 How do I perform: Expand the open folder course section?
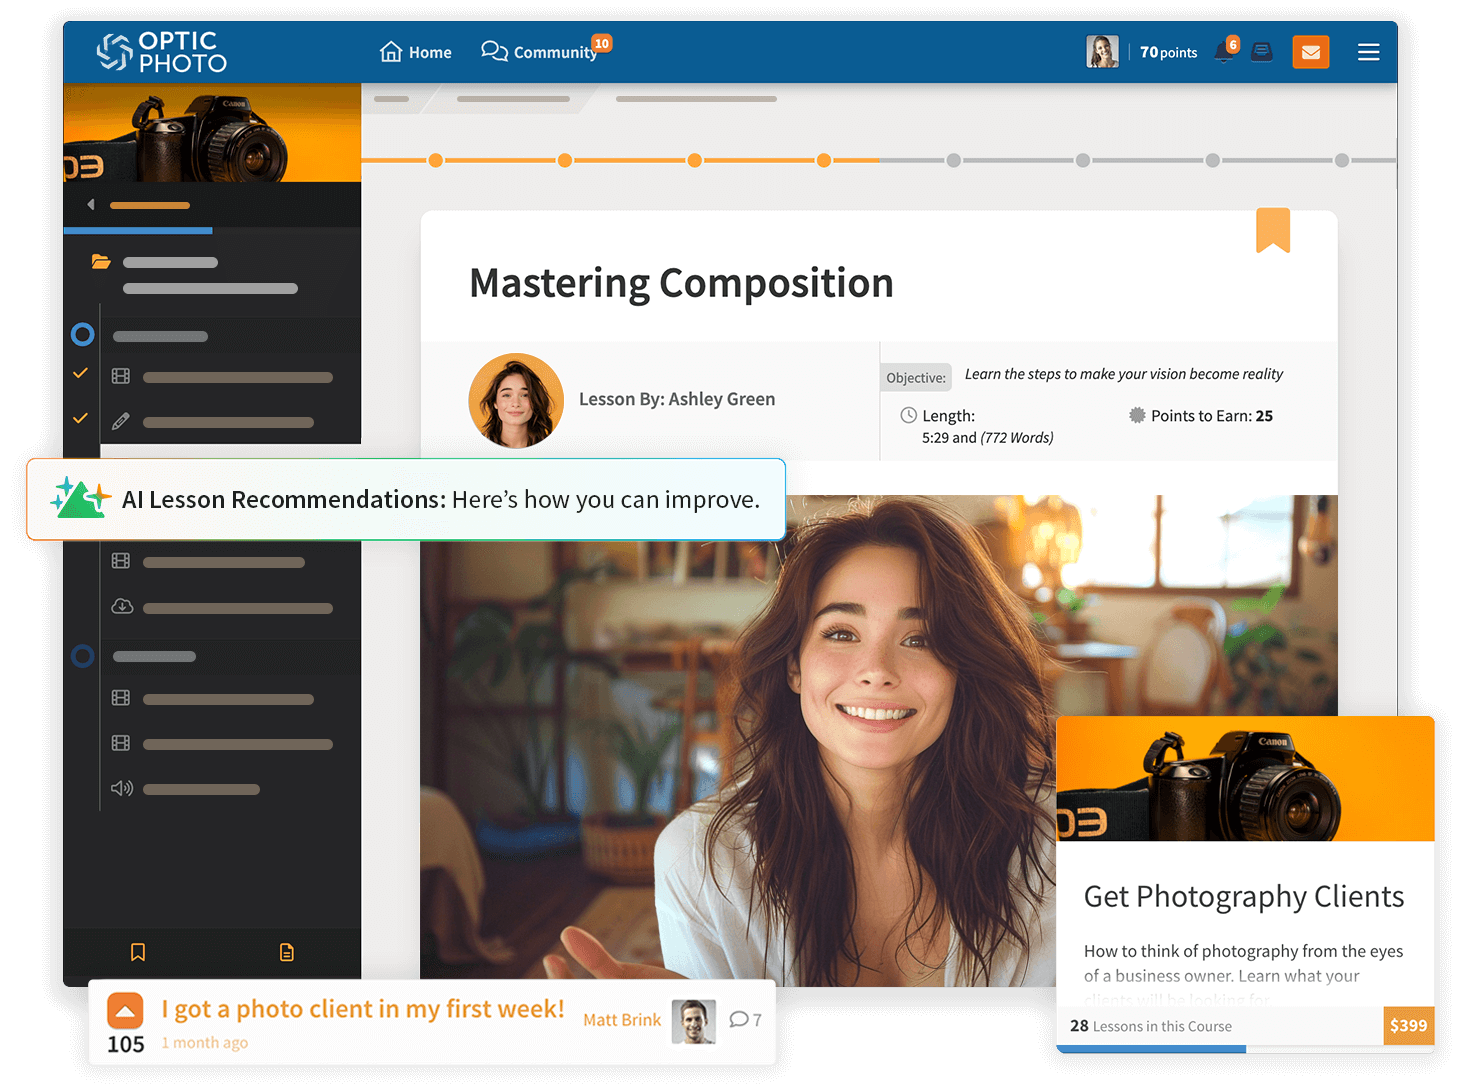tap(101, 262)
